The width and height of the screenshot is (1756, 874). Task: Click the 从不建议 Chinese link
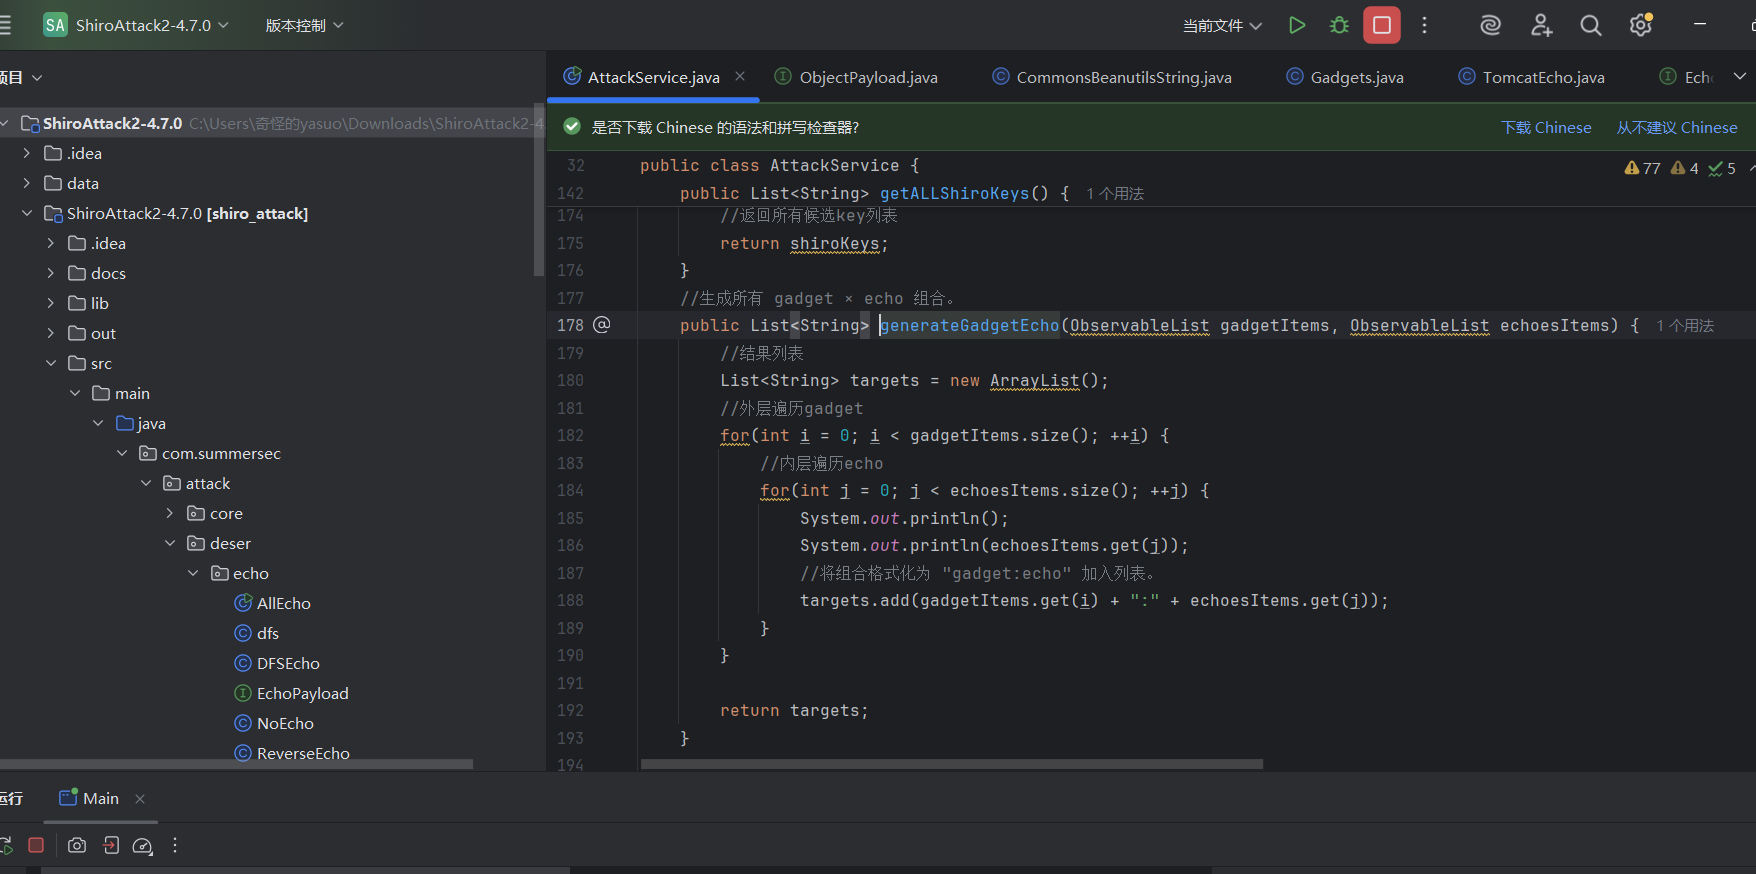1677,127
